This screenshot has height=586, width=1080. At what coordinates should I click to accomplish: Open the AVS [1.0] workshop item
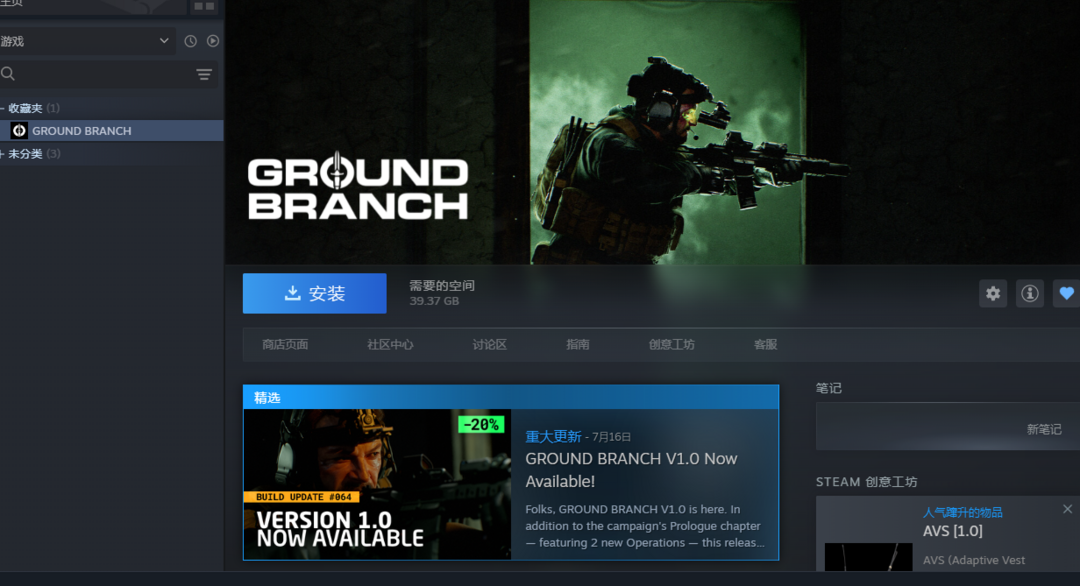point(953,531)
